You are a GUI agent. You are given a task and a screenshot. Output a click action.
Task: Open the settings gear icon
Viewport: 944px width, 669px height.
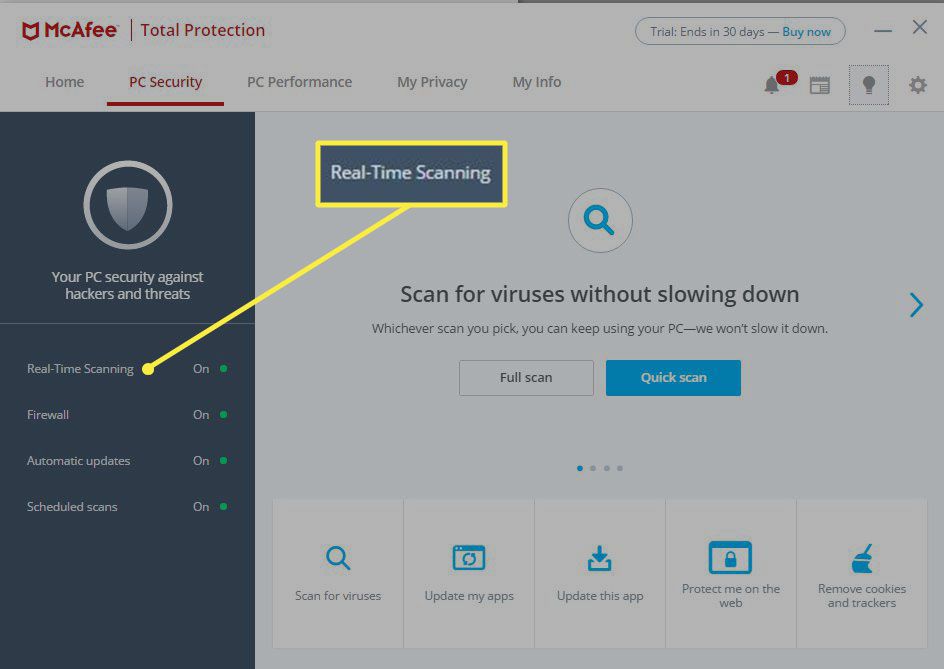coord(917,85)
